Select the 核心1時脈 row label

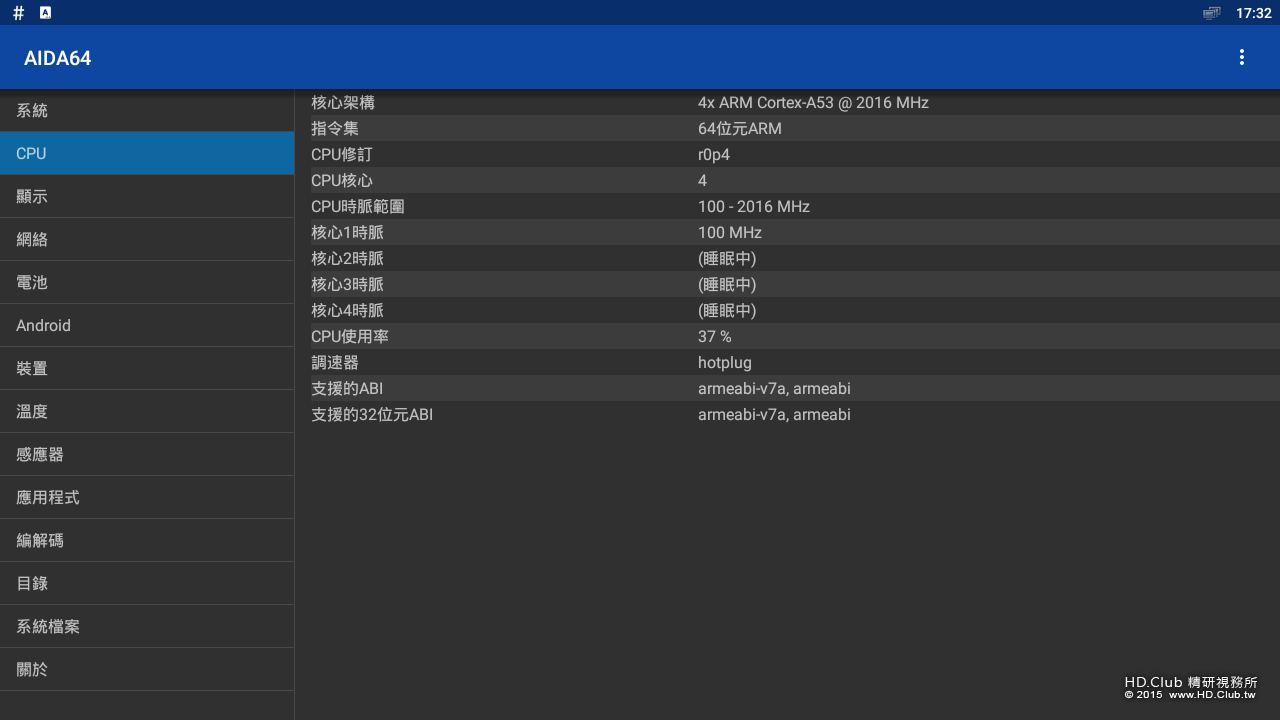tap(347, 232)
